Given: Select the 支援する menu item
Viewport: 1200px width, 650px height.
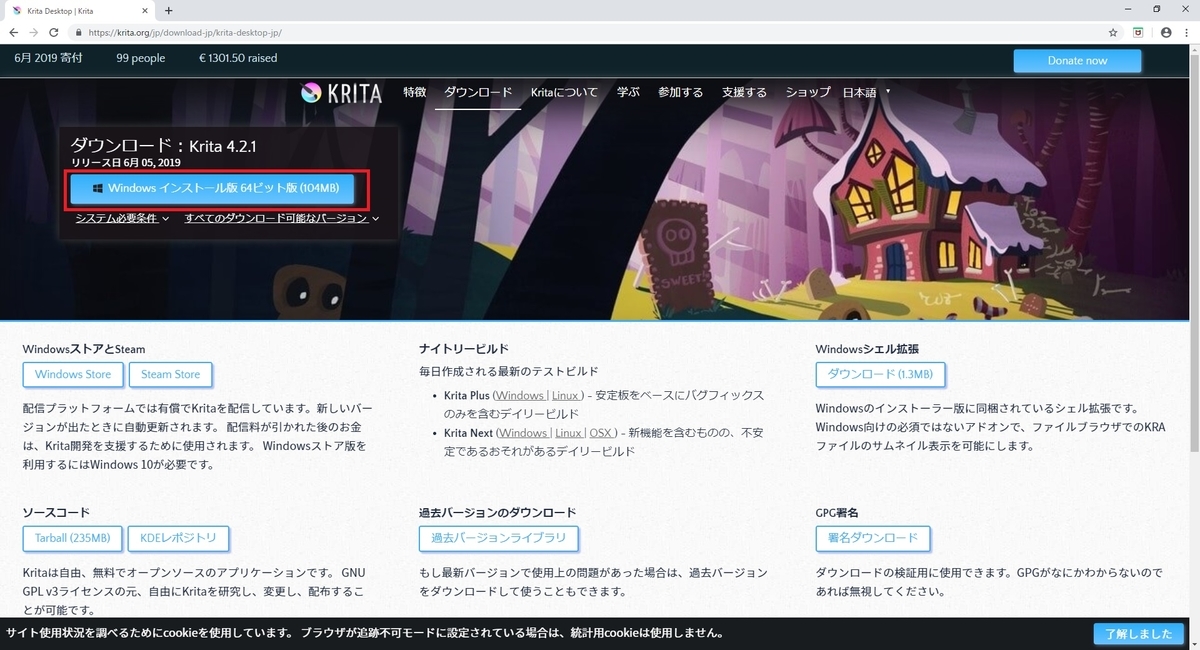Looking at the screenshot, I should click(x=744, y=92).
